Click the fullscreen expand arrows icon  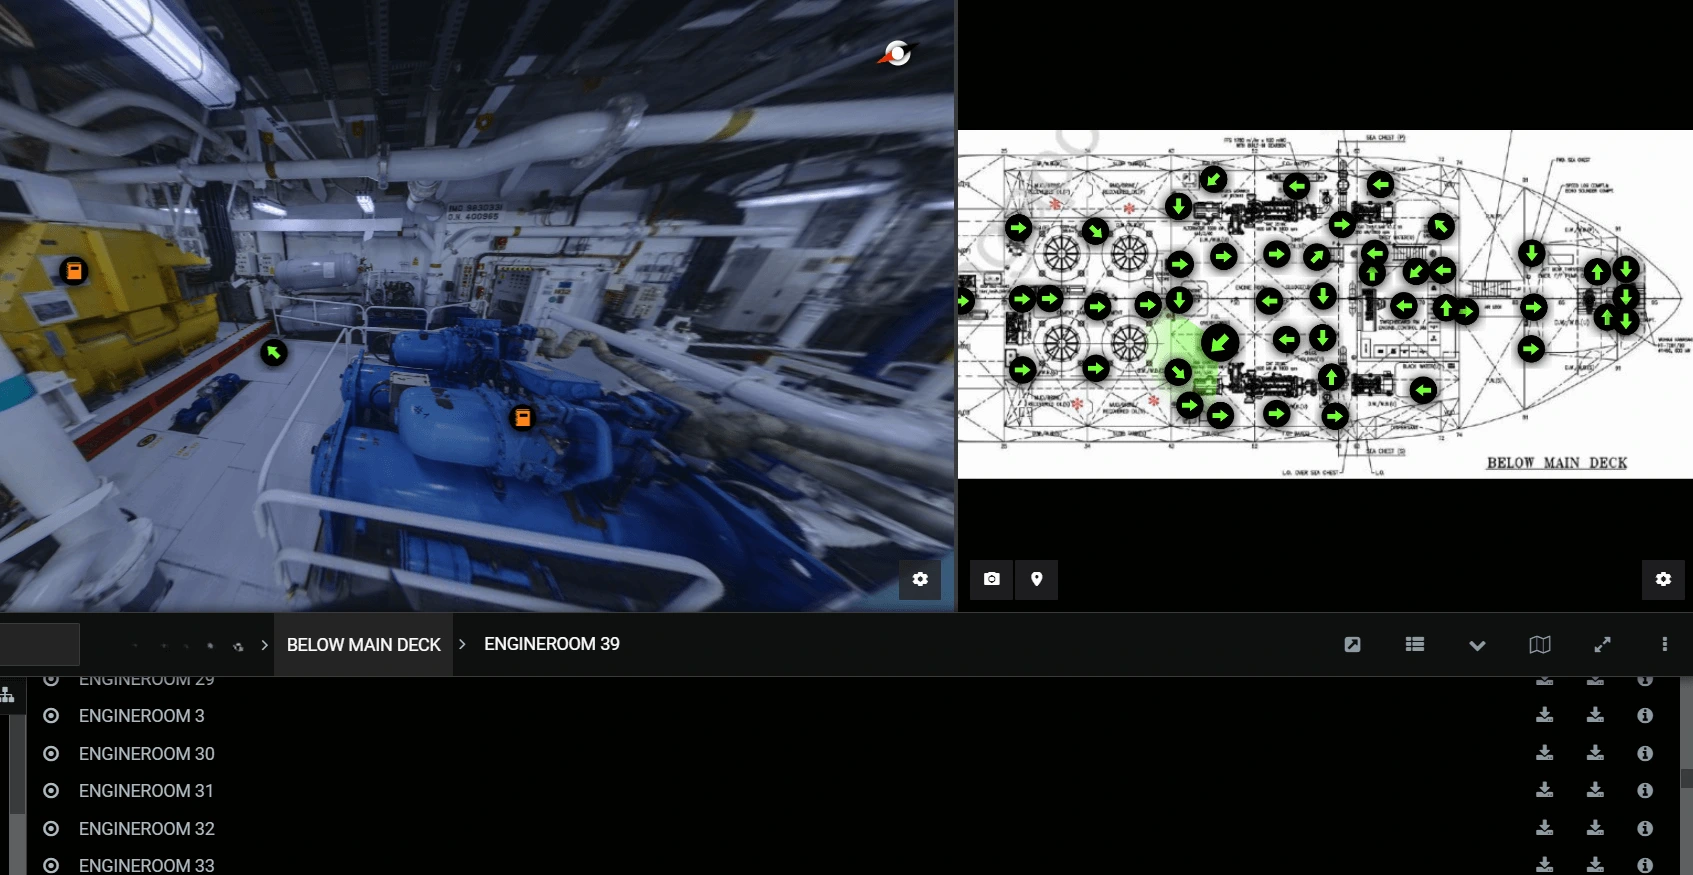(1602, 644)
